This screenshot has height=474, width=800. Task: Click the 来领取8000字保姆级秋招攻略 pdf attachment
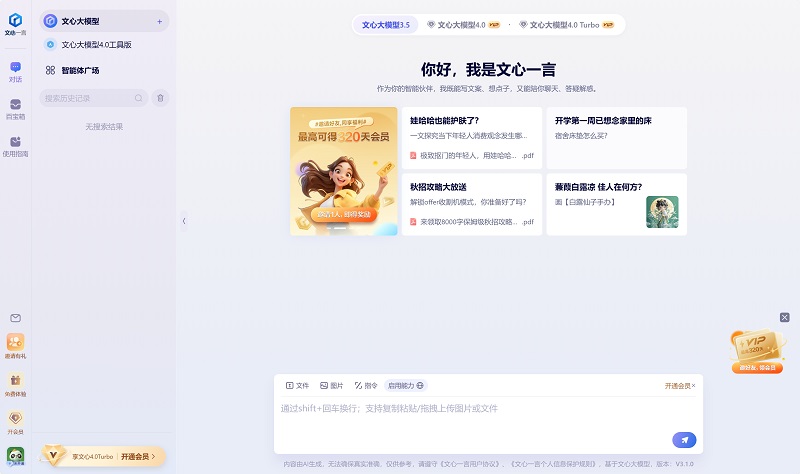pos(472,222)
